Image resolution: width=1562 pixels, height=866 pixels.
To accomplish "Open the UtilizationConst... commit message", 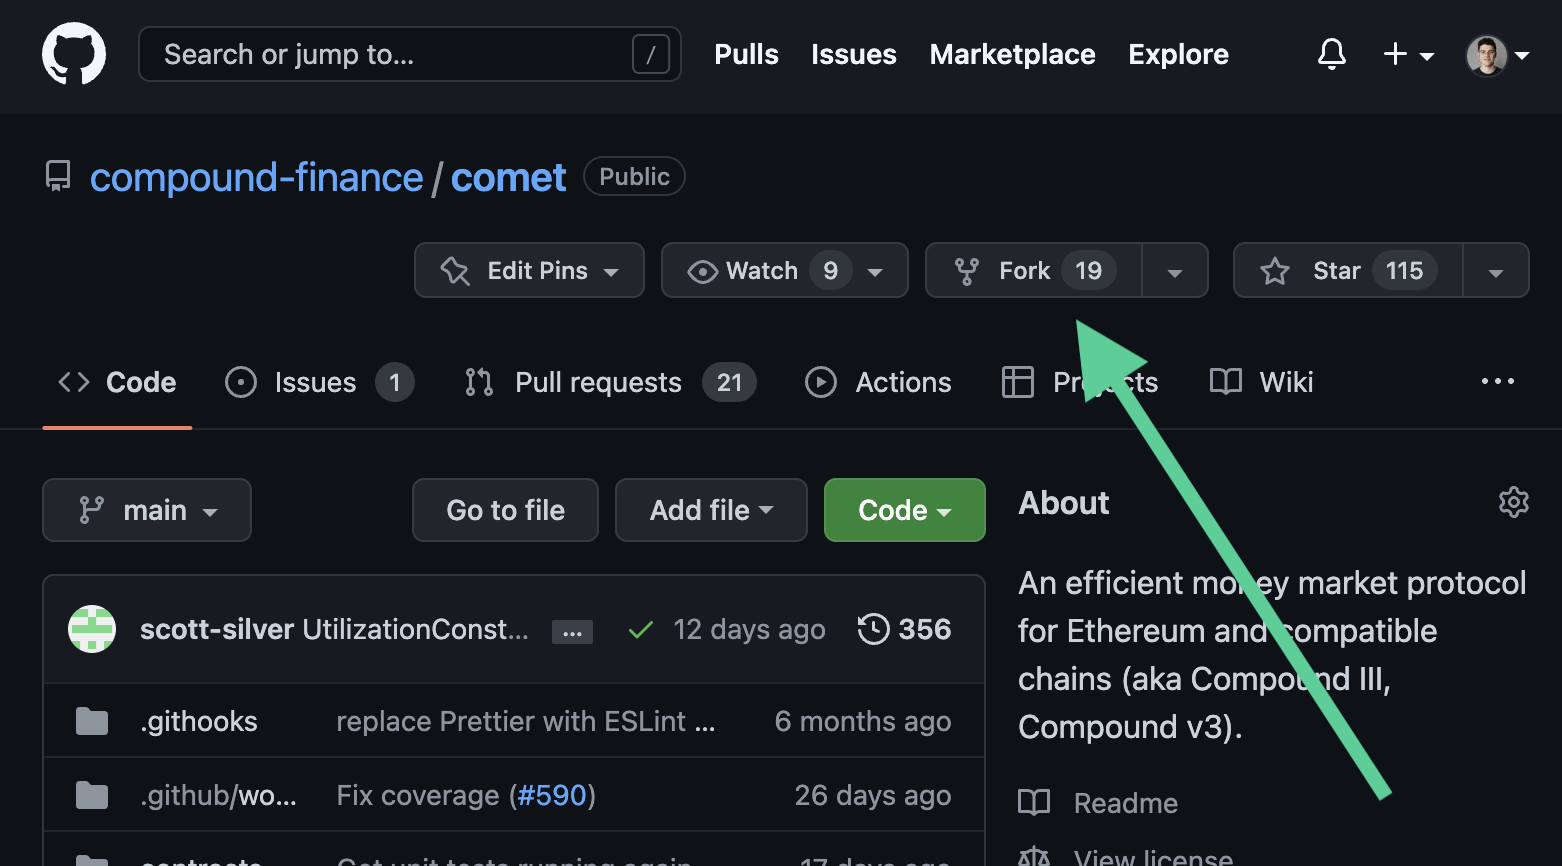I will click(415, 629).
